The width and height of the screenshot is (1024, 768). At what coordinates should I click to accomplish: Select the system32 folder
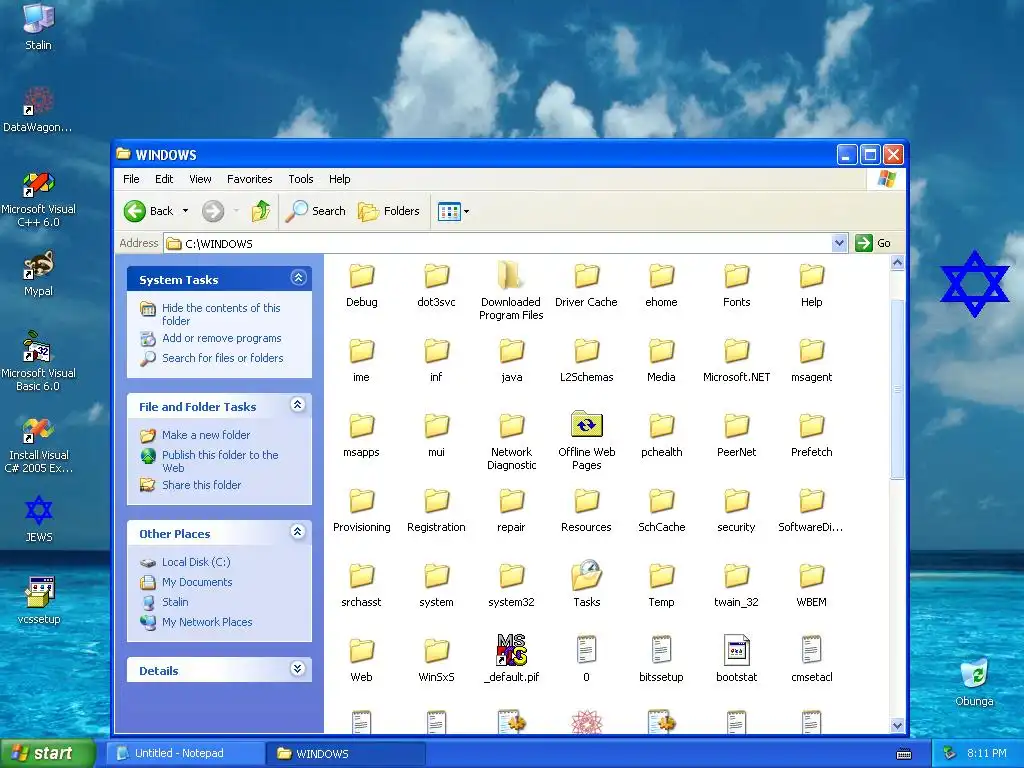(x=511, y=585)
